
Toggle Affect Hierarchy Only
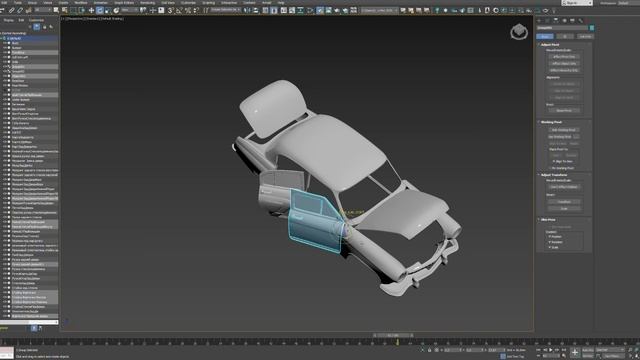pos(564,70)
